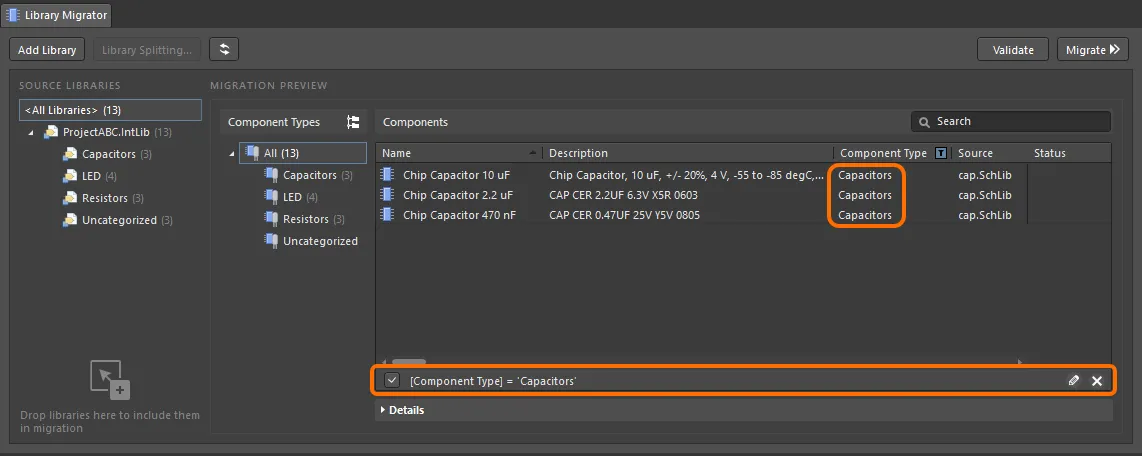Click the ProjectABC.IntLib library icon
The height and width of the screenshot is (456, 1142).
(51, 132)
